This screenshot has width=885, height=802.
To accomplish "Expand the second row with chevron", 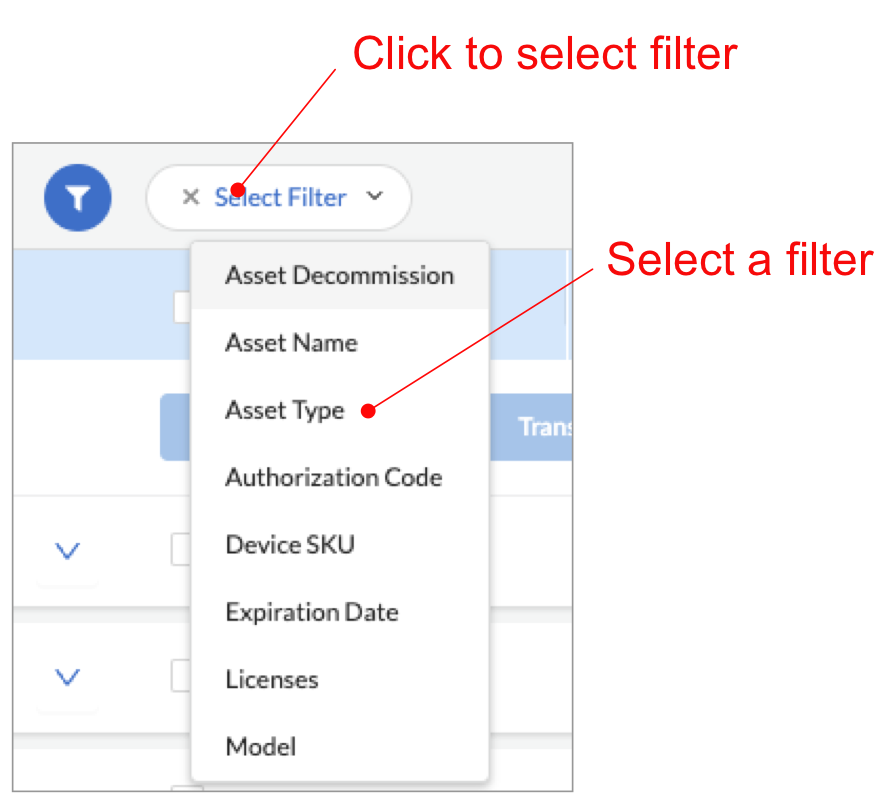I will pos(67,678).
